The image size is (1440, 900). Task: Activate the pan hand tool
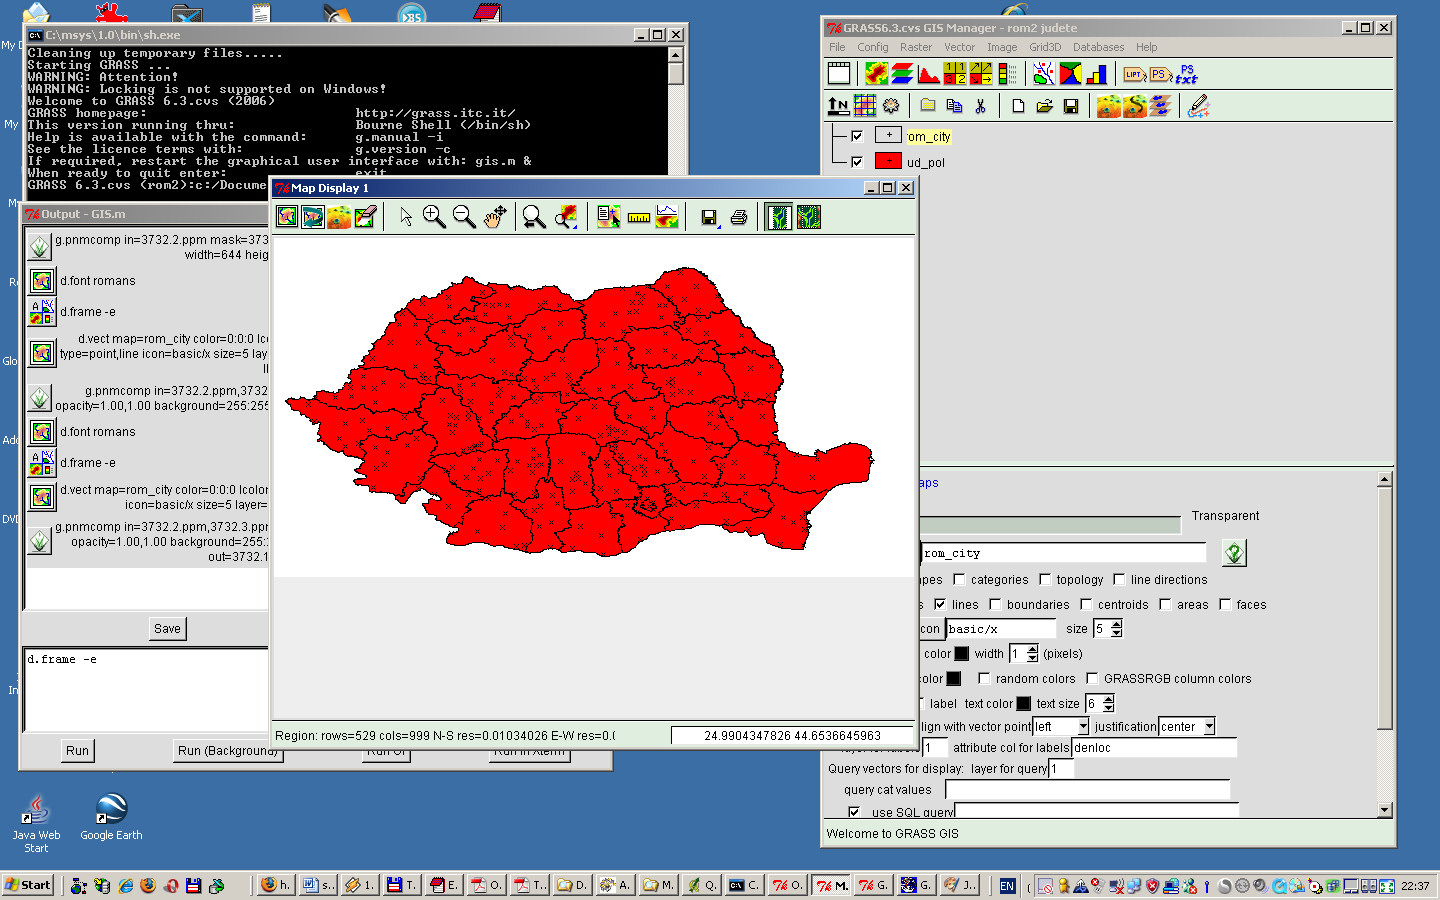tap(495, 217)
